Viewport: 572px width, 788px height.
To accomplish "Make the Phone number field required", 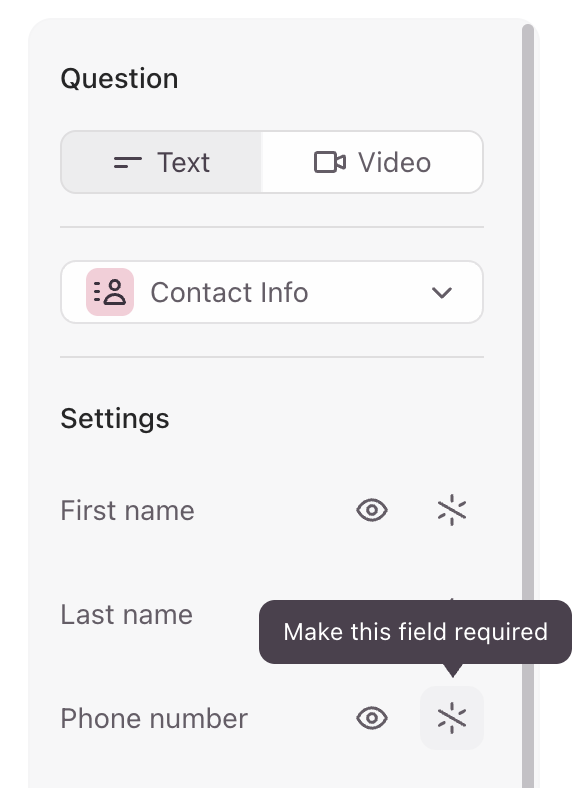I will (x=452, y=718).
